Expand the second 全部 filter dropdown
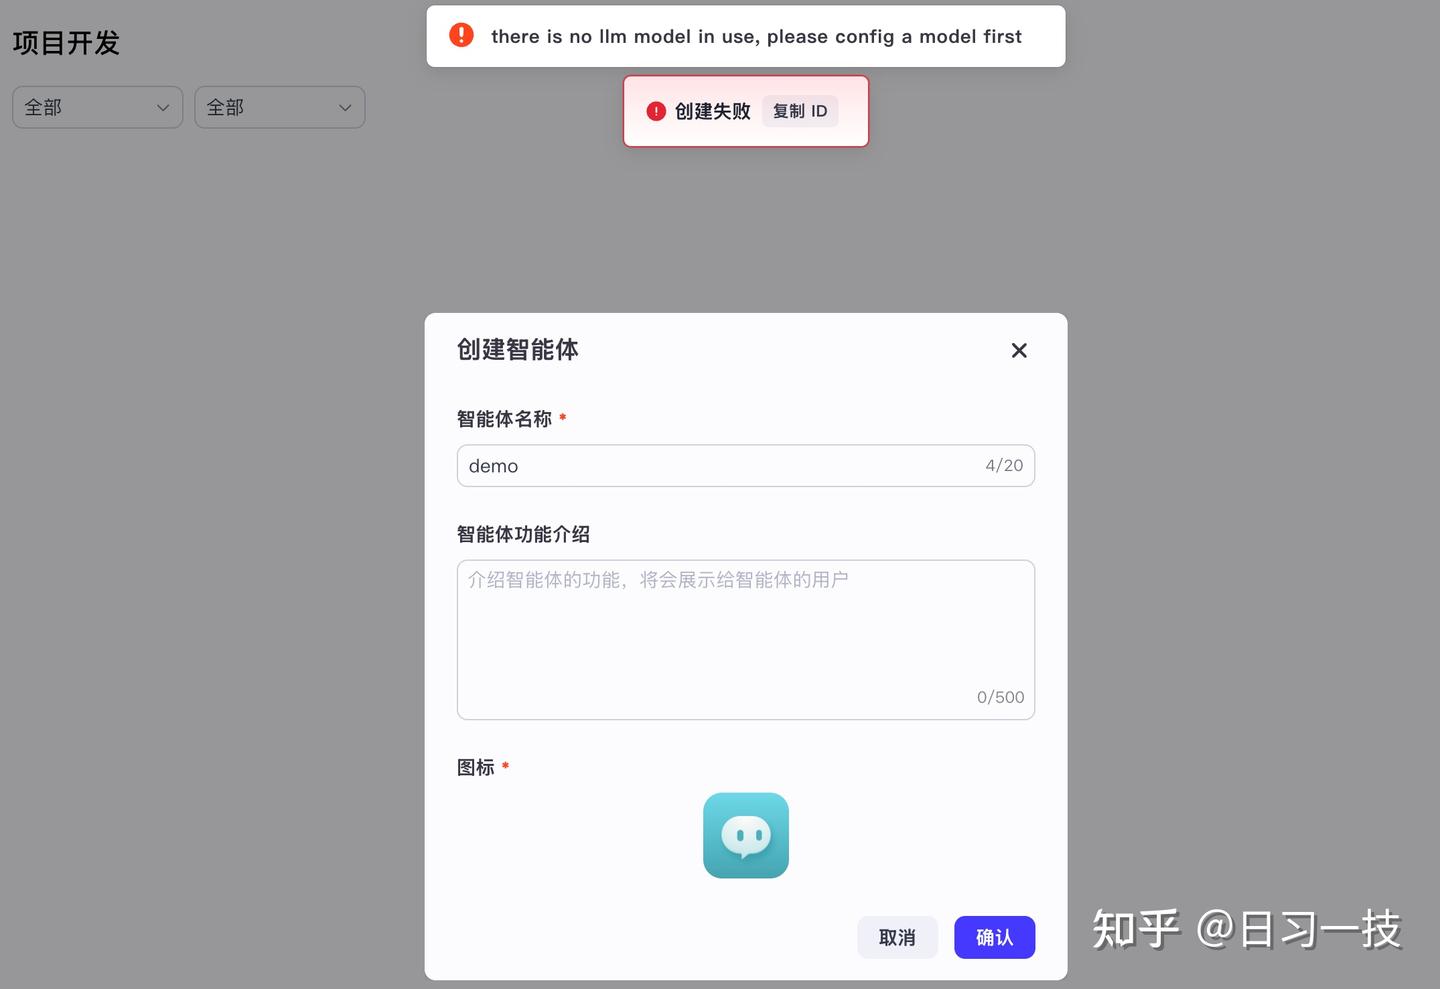1440x989 pixels. [x=279, y=107]
